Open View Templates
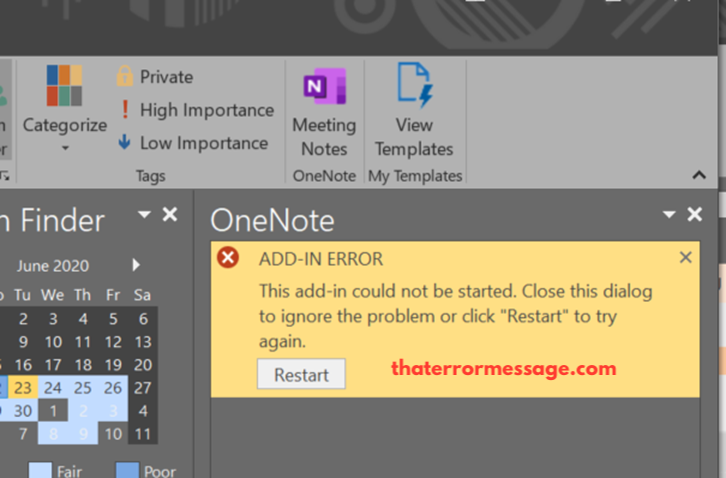 414,111
